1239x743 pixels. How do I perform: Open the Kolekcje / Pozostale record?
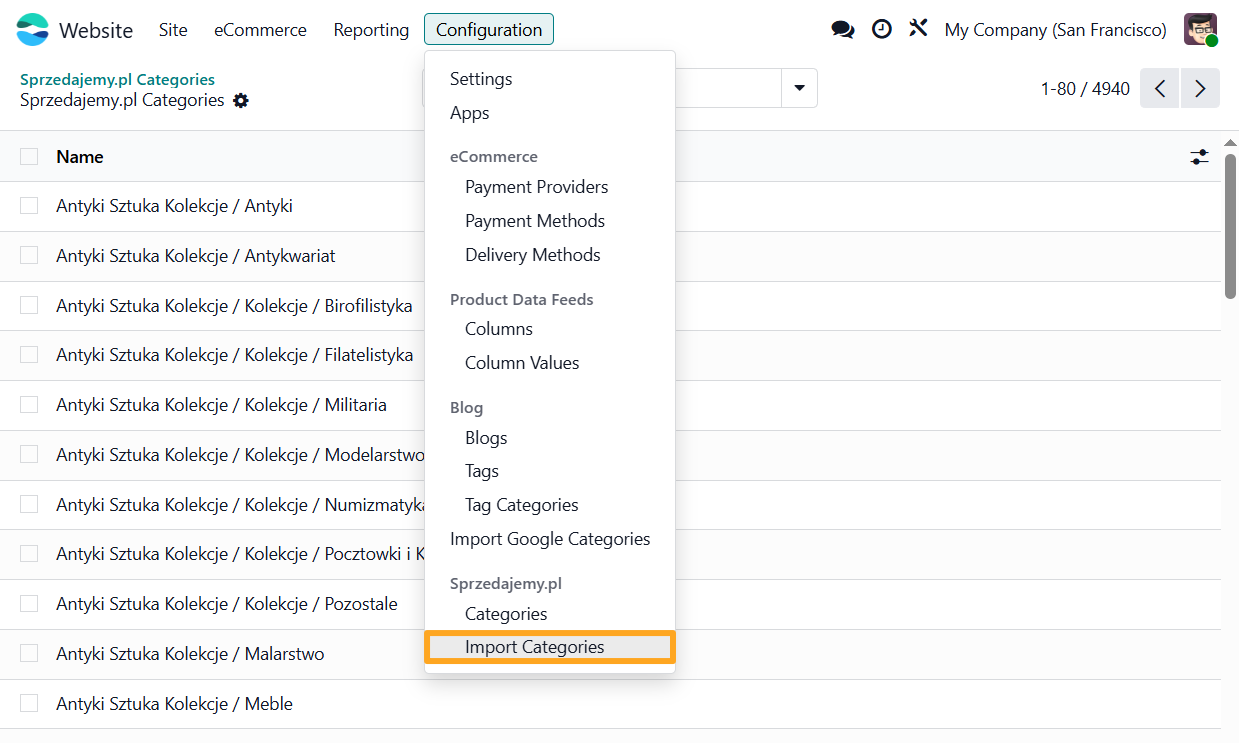[227, 604]
